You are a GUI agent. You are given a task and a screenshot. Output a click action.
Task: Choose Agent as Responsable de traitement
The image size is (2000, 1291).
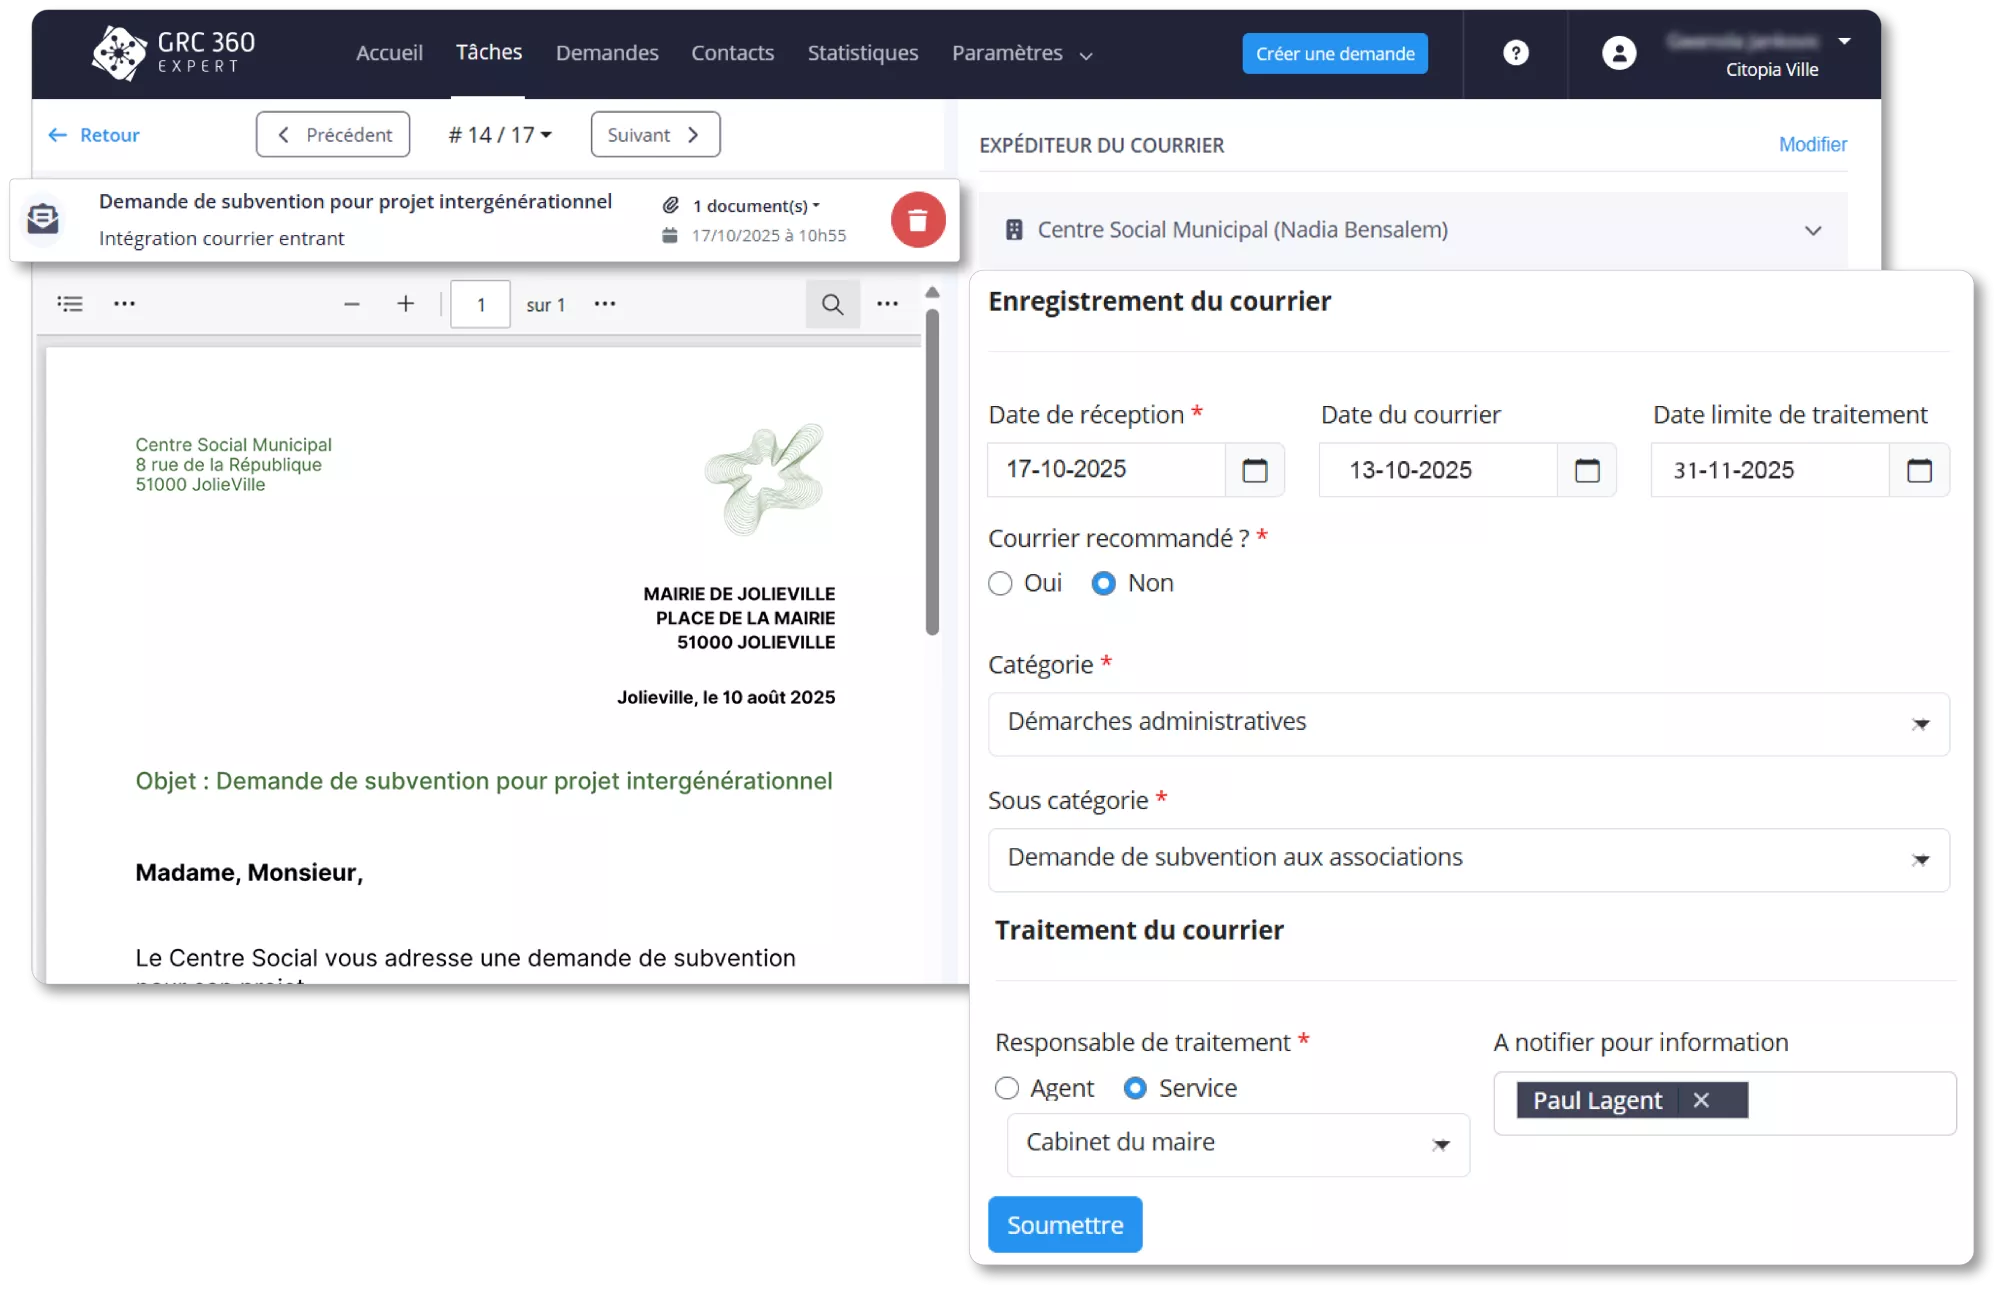pyautogui.click(x=1007, y=1088)
